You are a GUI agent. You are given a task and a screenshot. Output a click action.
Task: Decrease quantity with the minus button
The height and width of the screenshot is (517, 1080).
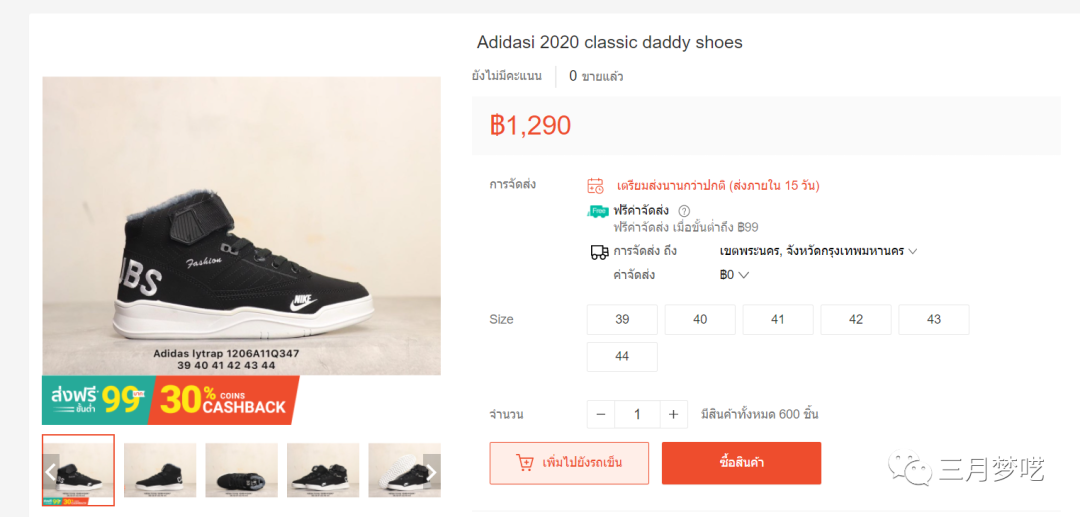pyautogui.click(x=601, y=414)
